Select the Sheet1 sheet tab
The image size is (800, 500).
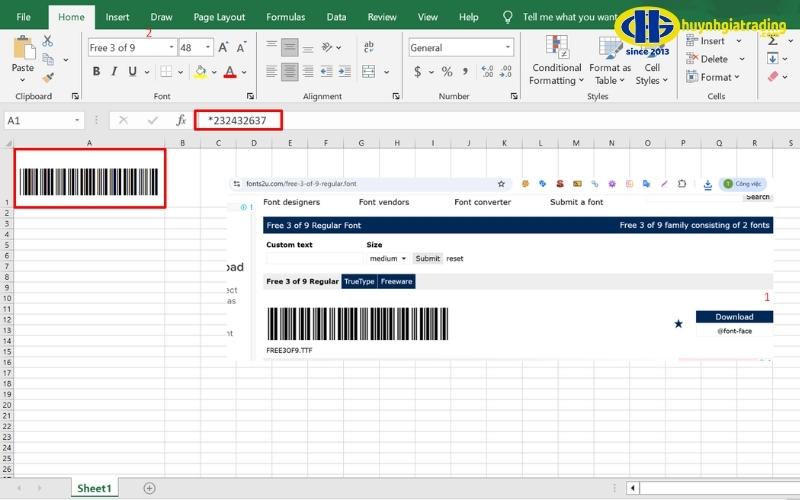94,488
